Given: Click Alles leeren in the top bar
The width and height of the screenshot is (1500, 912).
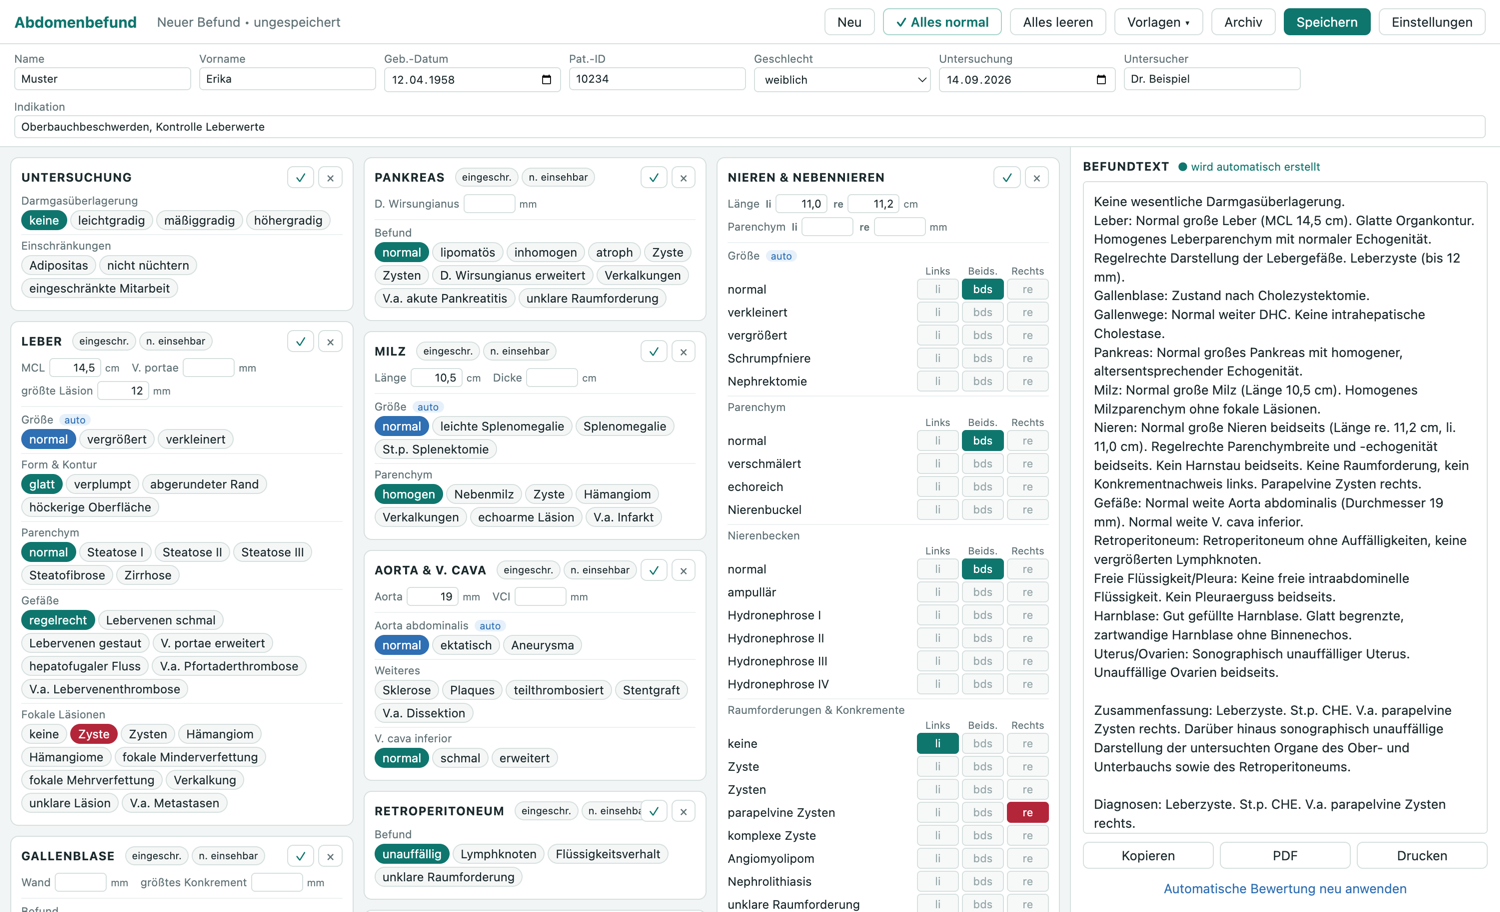Looking at the screenshot, I should (1057, 22).
